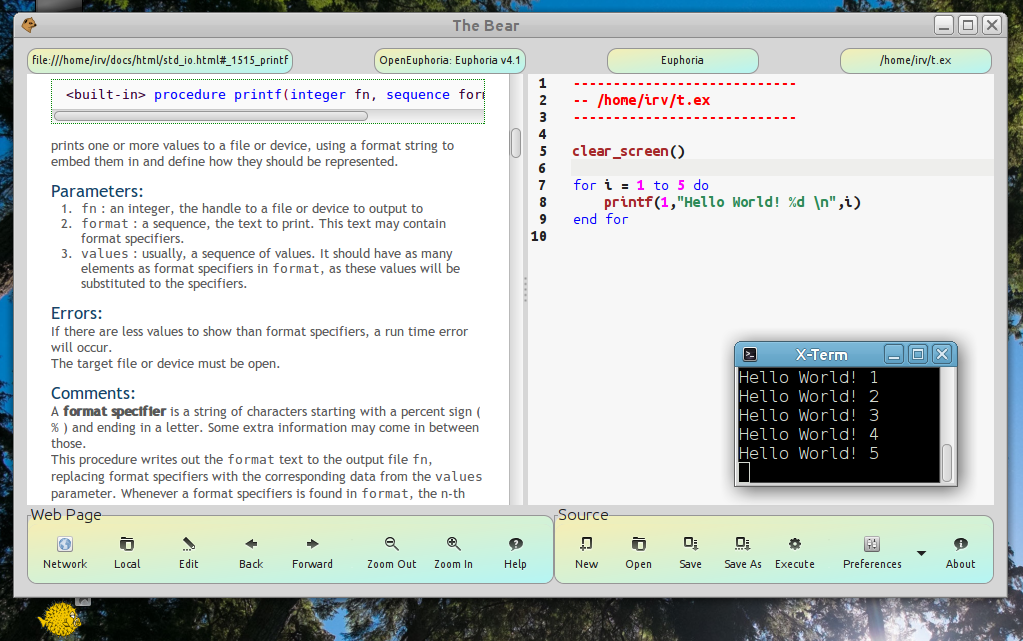
Task: Click the Network icon in Web Page toolbar
Action: tap(65, 545)
